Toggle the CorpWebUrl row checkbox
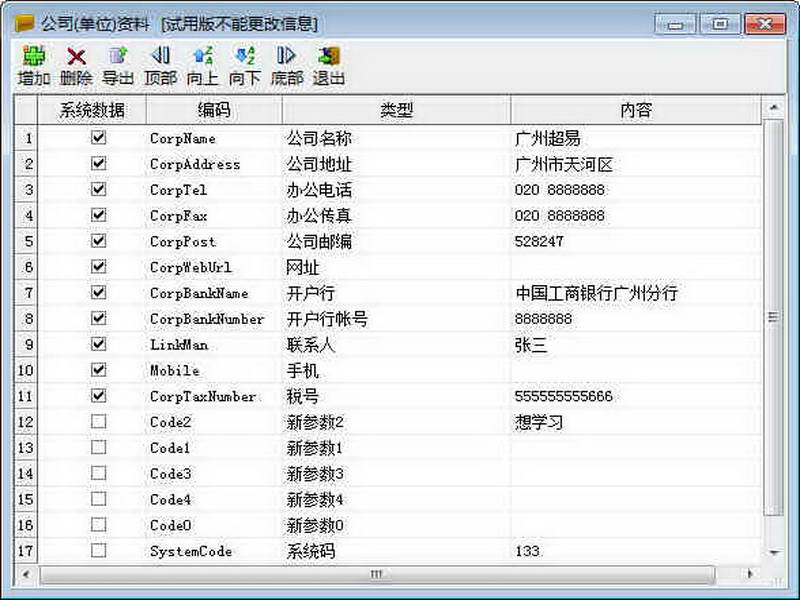The width and height of the screenshot is (800, 600). (x=98, y=267)
